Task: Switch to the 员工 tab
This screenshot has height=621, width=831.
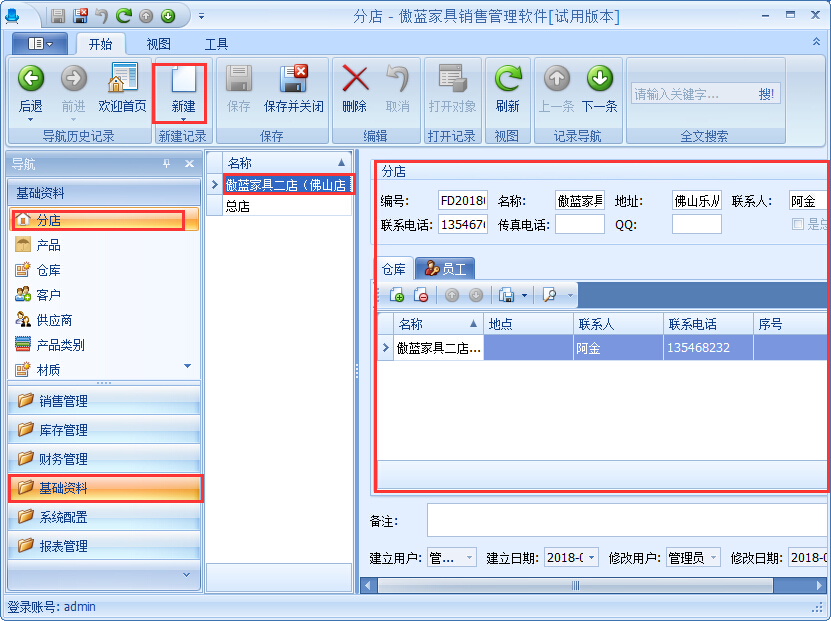Action: click(x=445, y=268)
